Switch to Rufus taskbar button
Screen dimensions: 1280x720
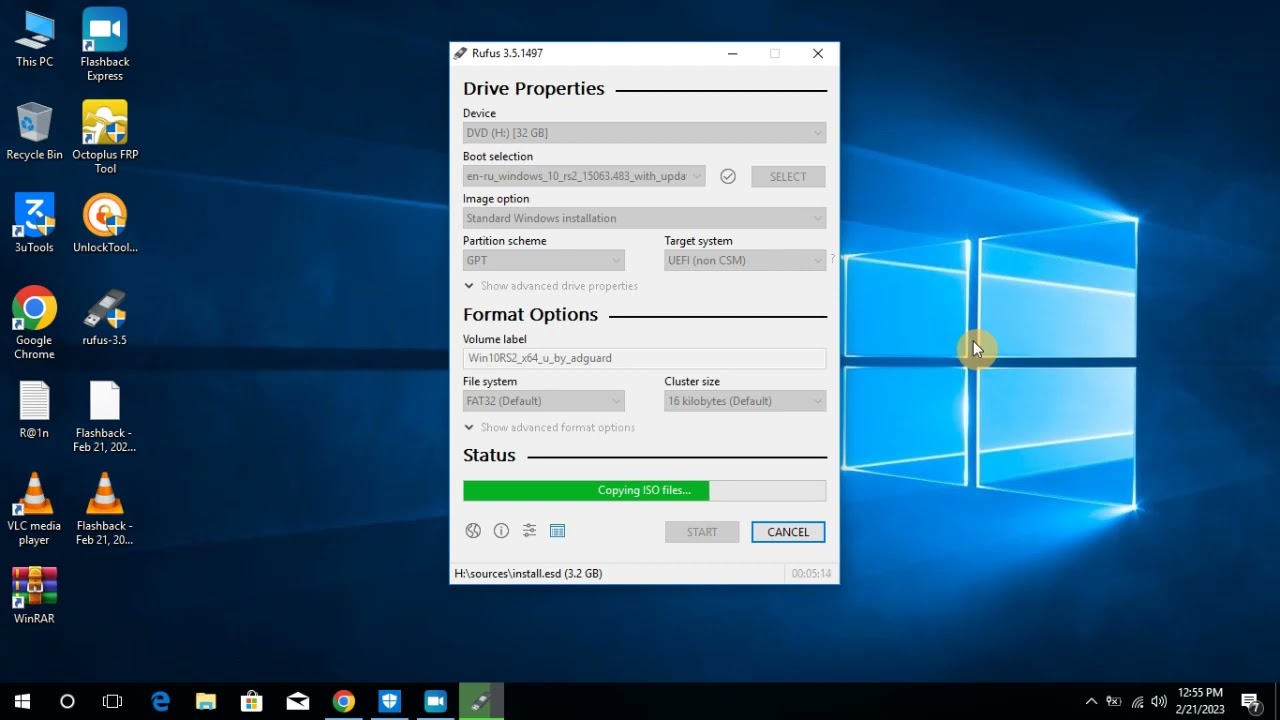click(x=481, y=701)
